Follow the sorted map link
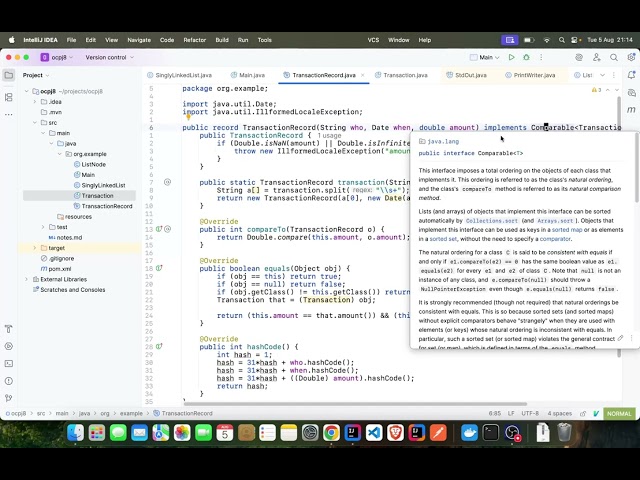 coord(567,230)
